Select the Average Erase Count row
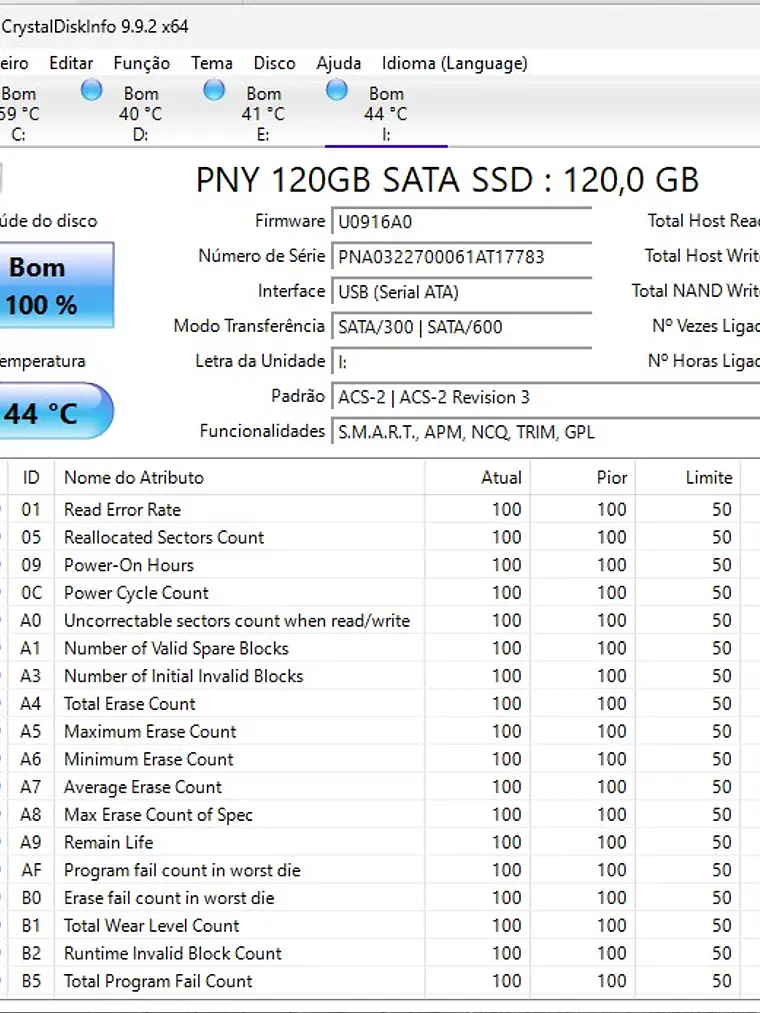The height and width of the screenshot is (1013, 760). 380,787
